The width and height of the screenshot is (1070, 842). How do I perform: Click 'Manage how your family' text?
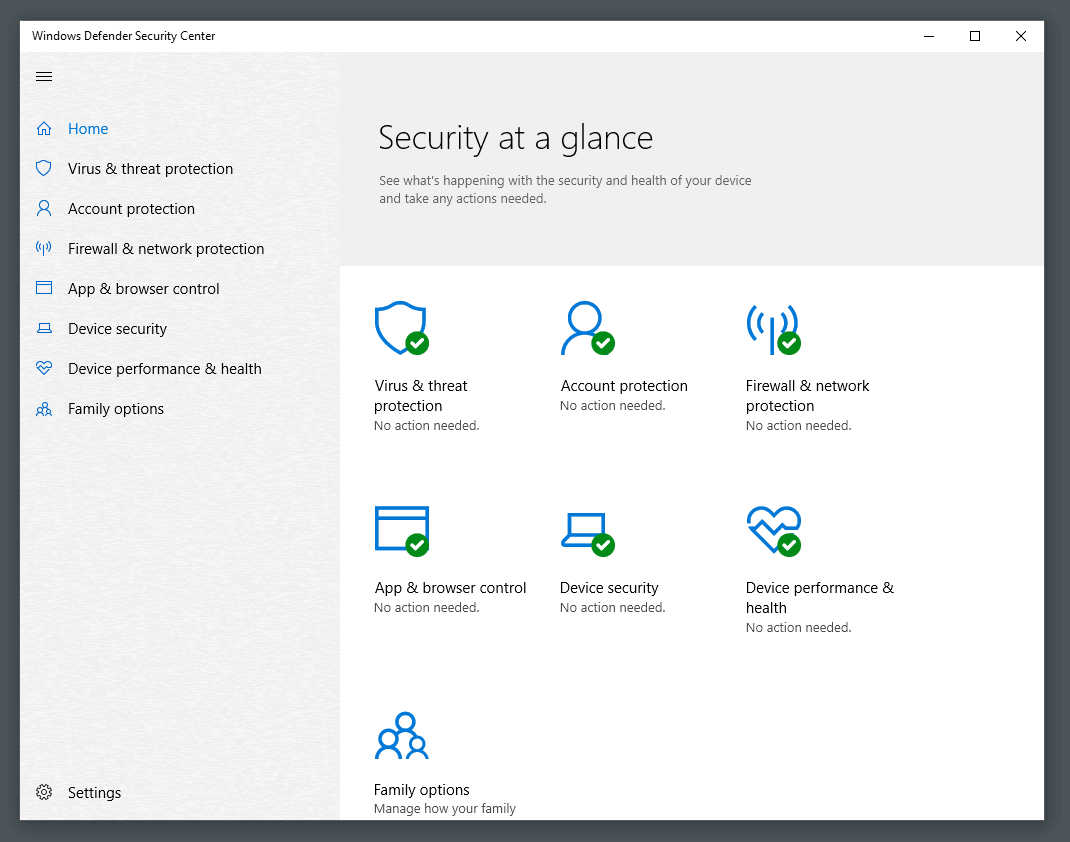(x=445, y=809)
